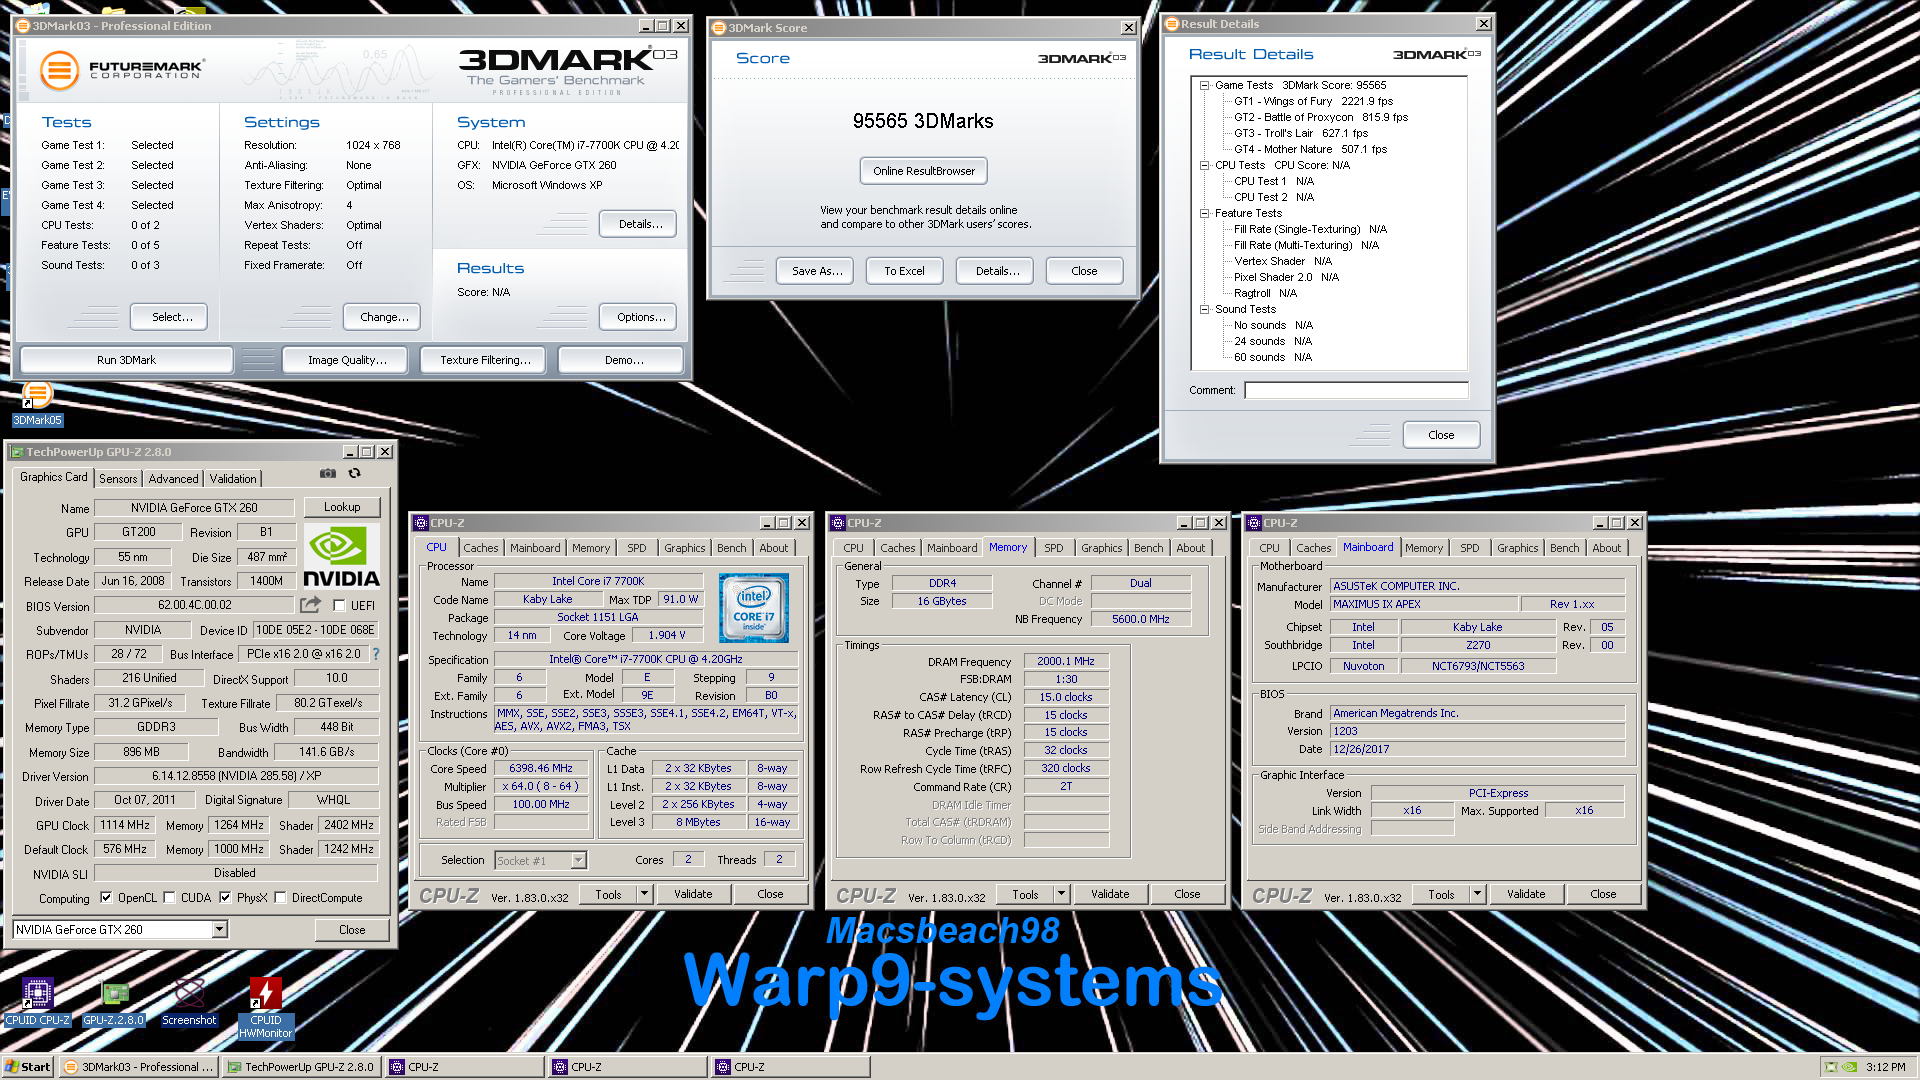1920x1080 pixels.
Task: Click the Save As button
Action: [815, 271]
